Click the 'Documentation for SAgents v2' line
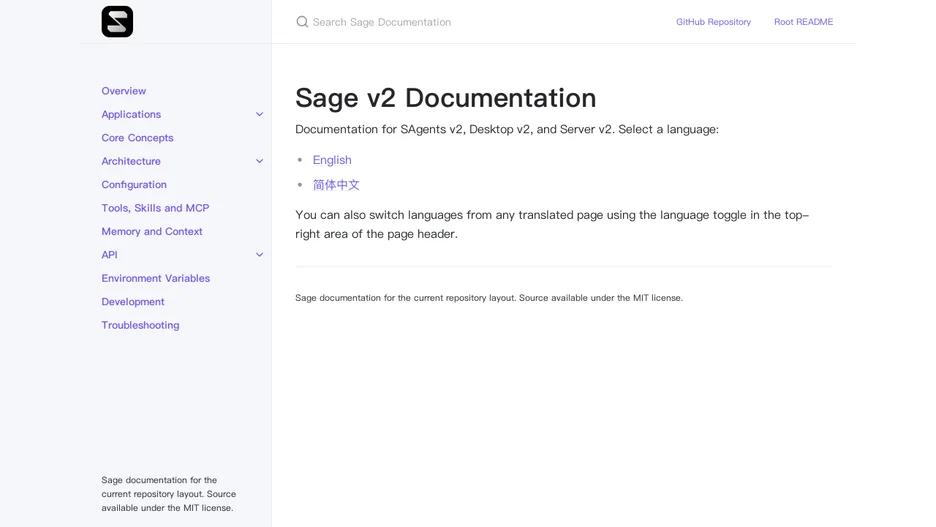936x527 pixels. pyautogui.click(x=507, y=130)
